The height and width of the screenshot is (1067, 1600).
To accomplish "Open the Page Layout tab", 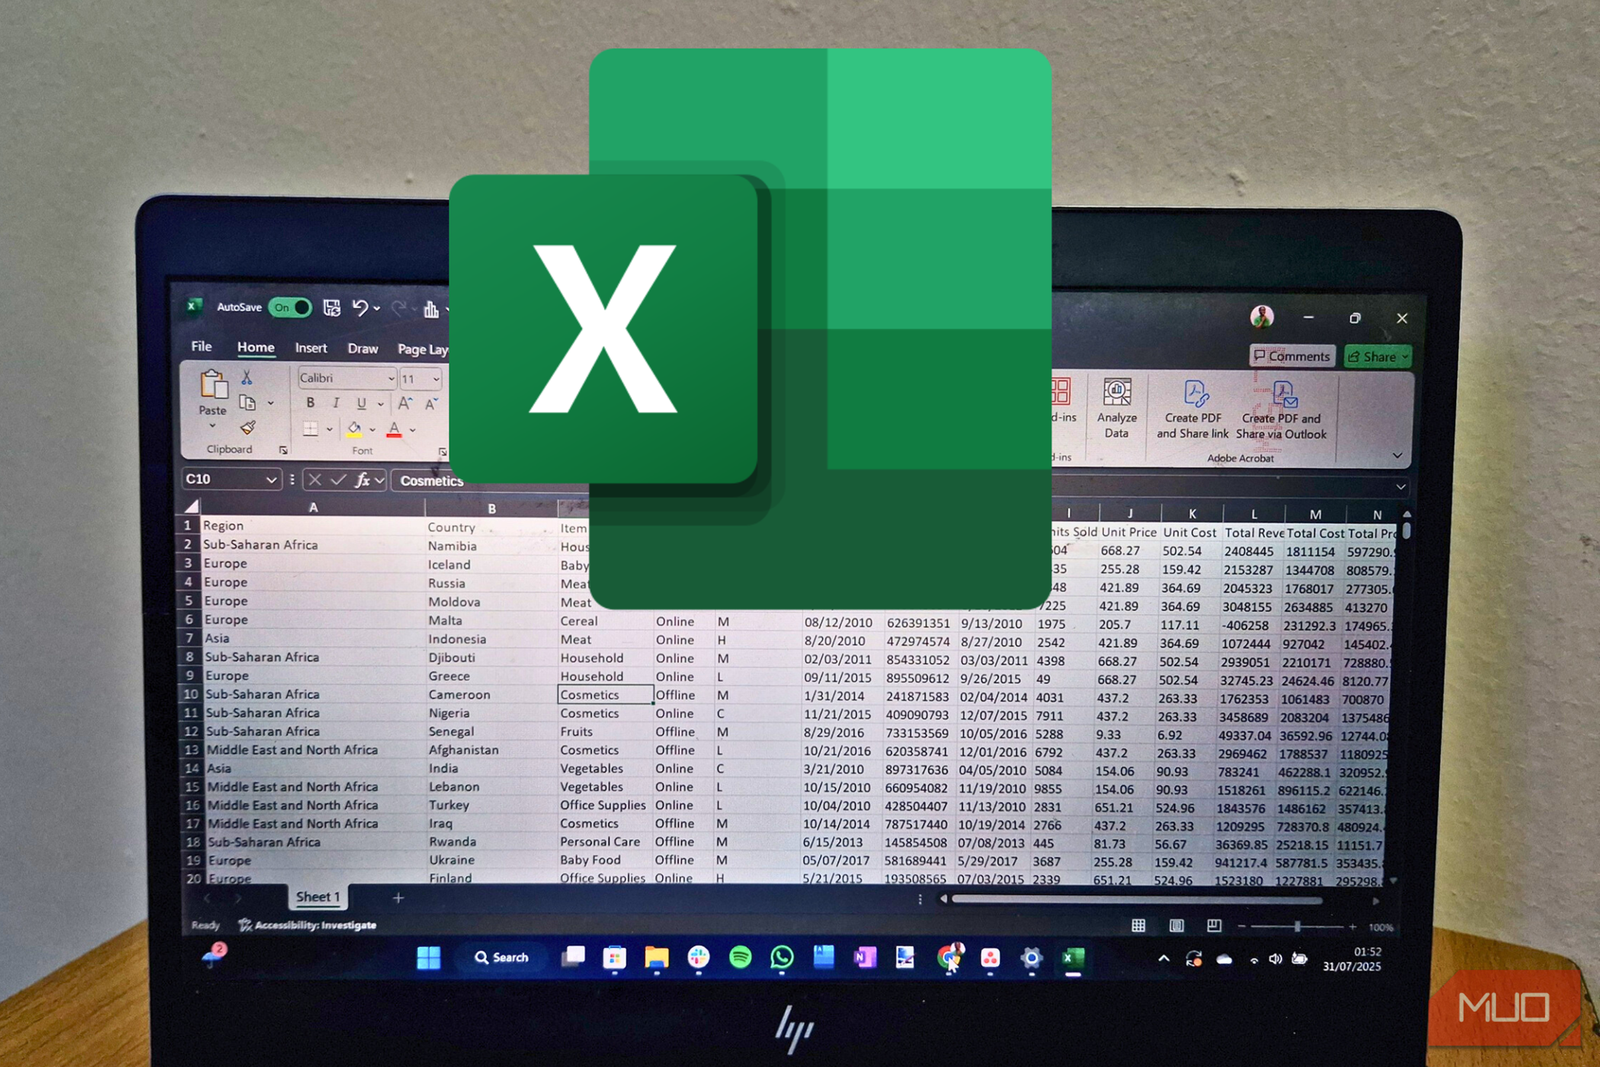I will click(423, 350).
